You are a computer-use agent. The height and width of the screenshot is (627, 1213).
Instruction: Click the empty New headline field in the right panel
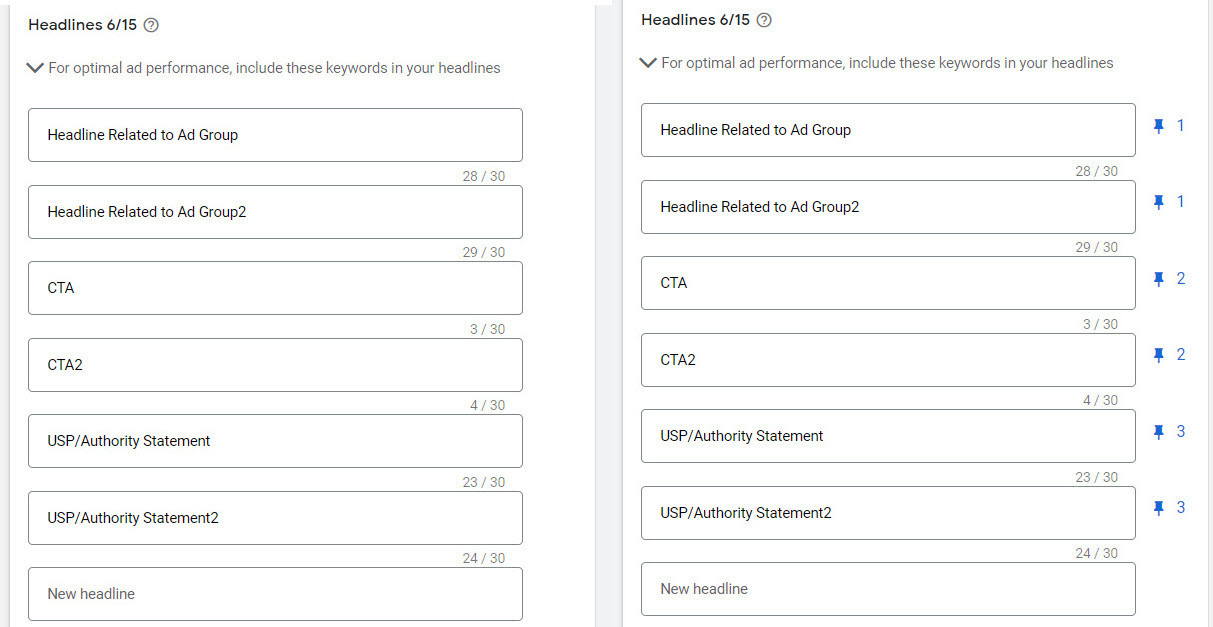click(888, 589)
